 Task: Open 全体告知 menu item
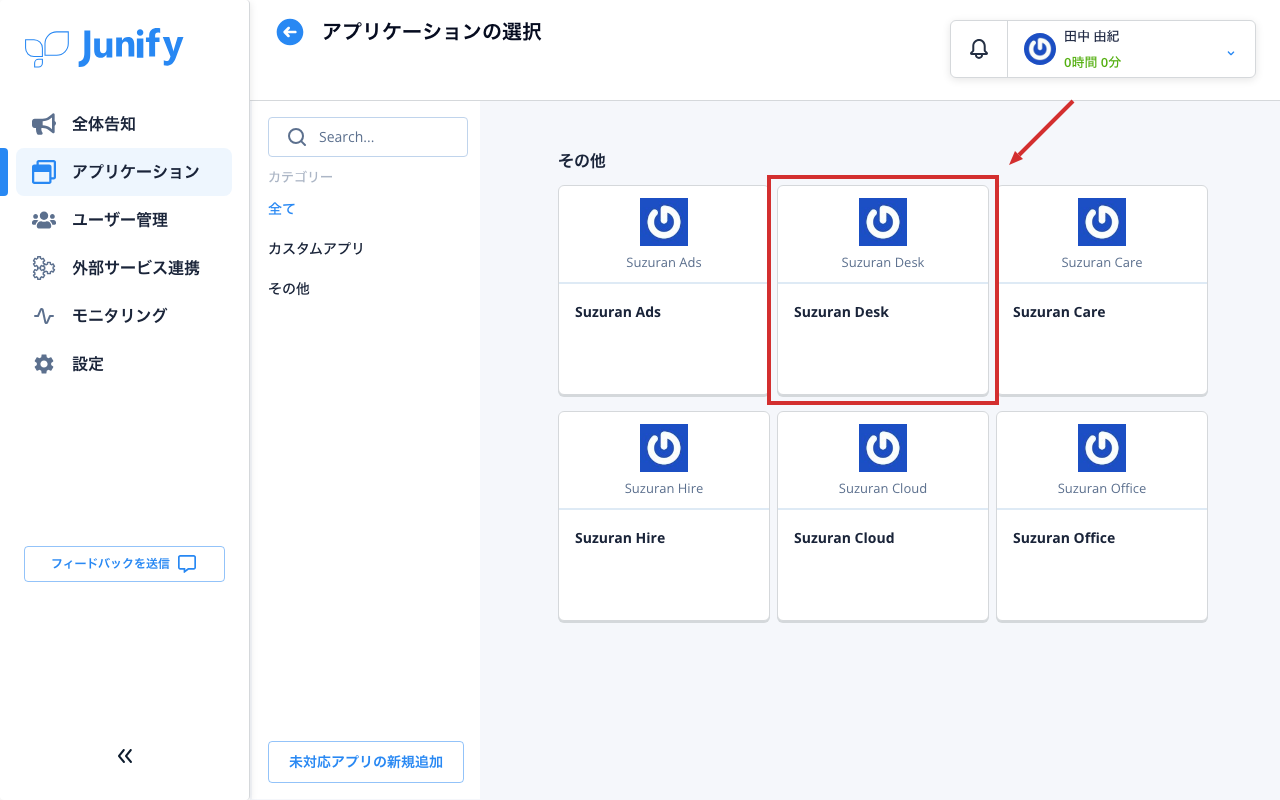pyautogui.click(x=124, y=124)
